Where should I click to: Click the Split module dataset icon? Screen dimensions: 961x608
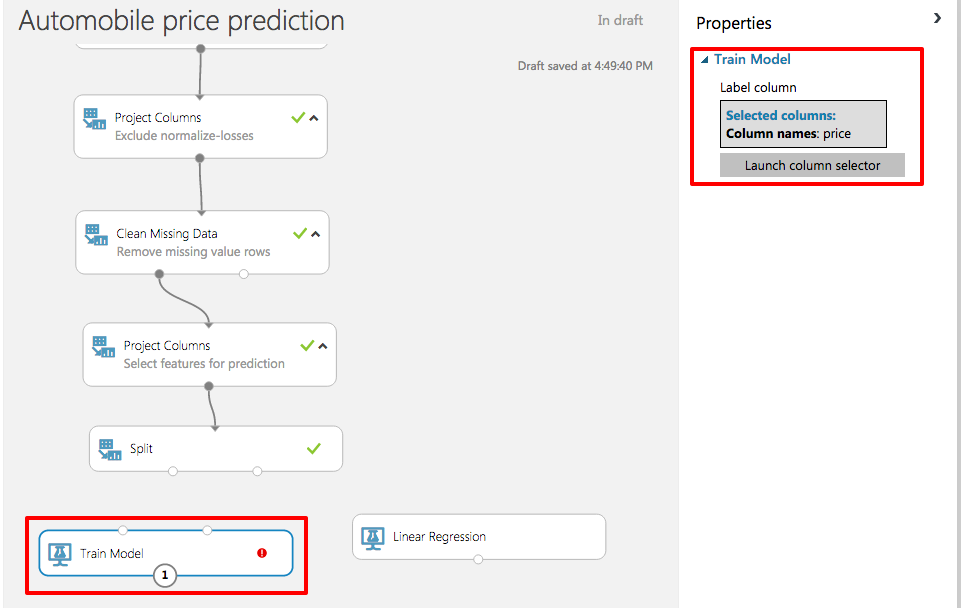click(x=111, y=449)
